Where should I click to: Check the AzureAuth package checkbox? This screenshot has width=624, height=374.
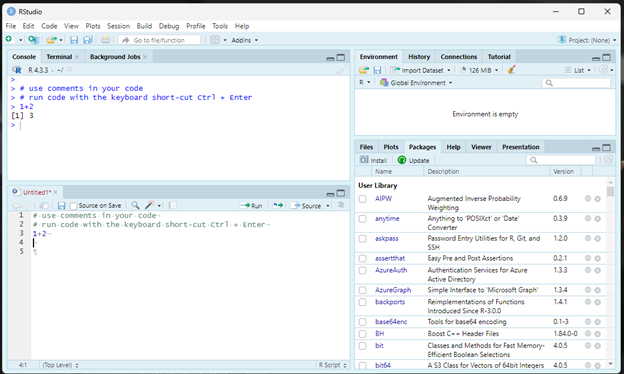pyautogui.click(x=363, y=270)
